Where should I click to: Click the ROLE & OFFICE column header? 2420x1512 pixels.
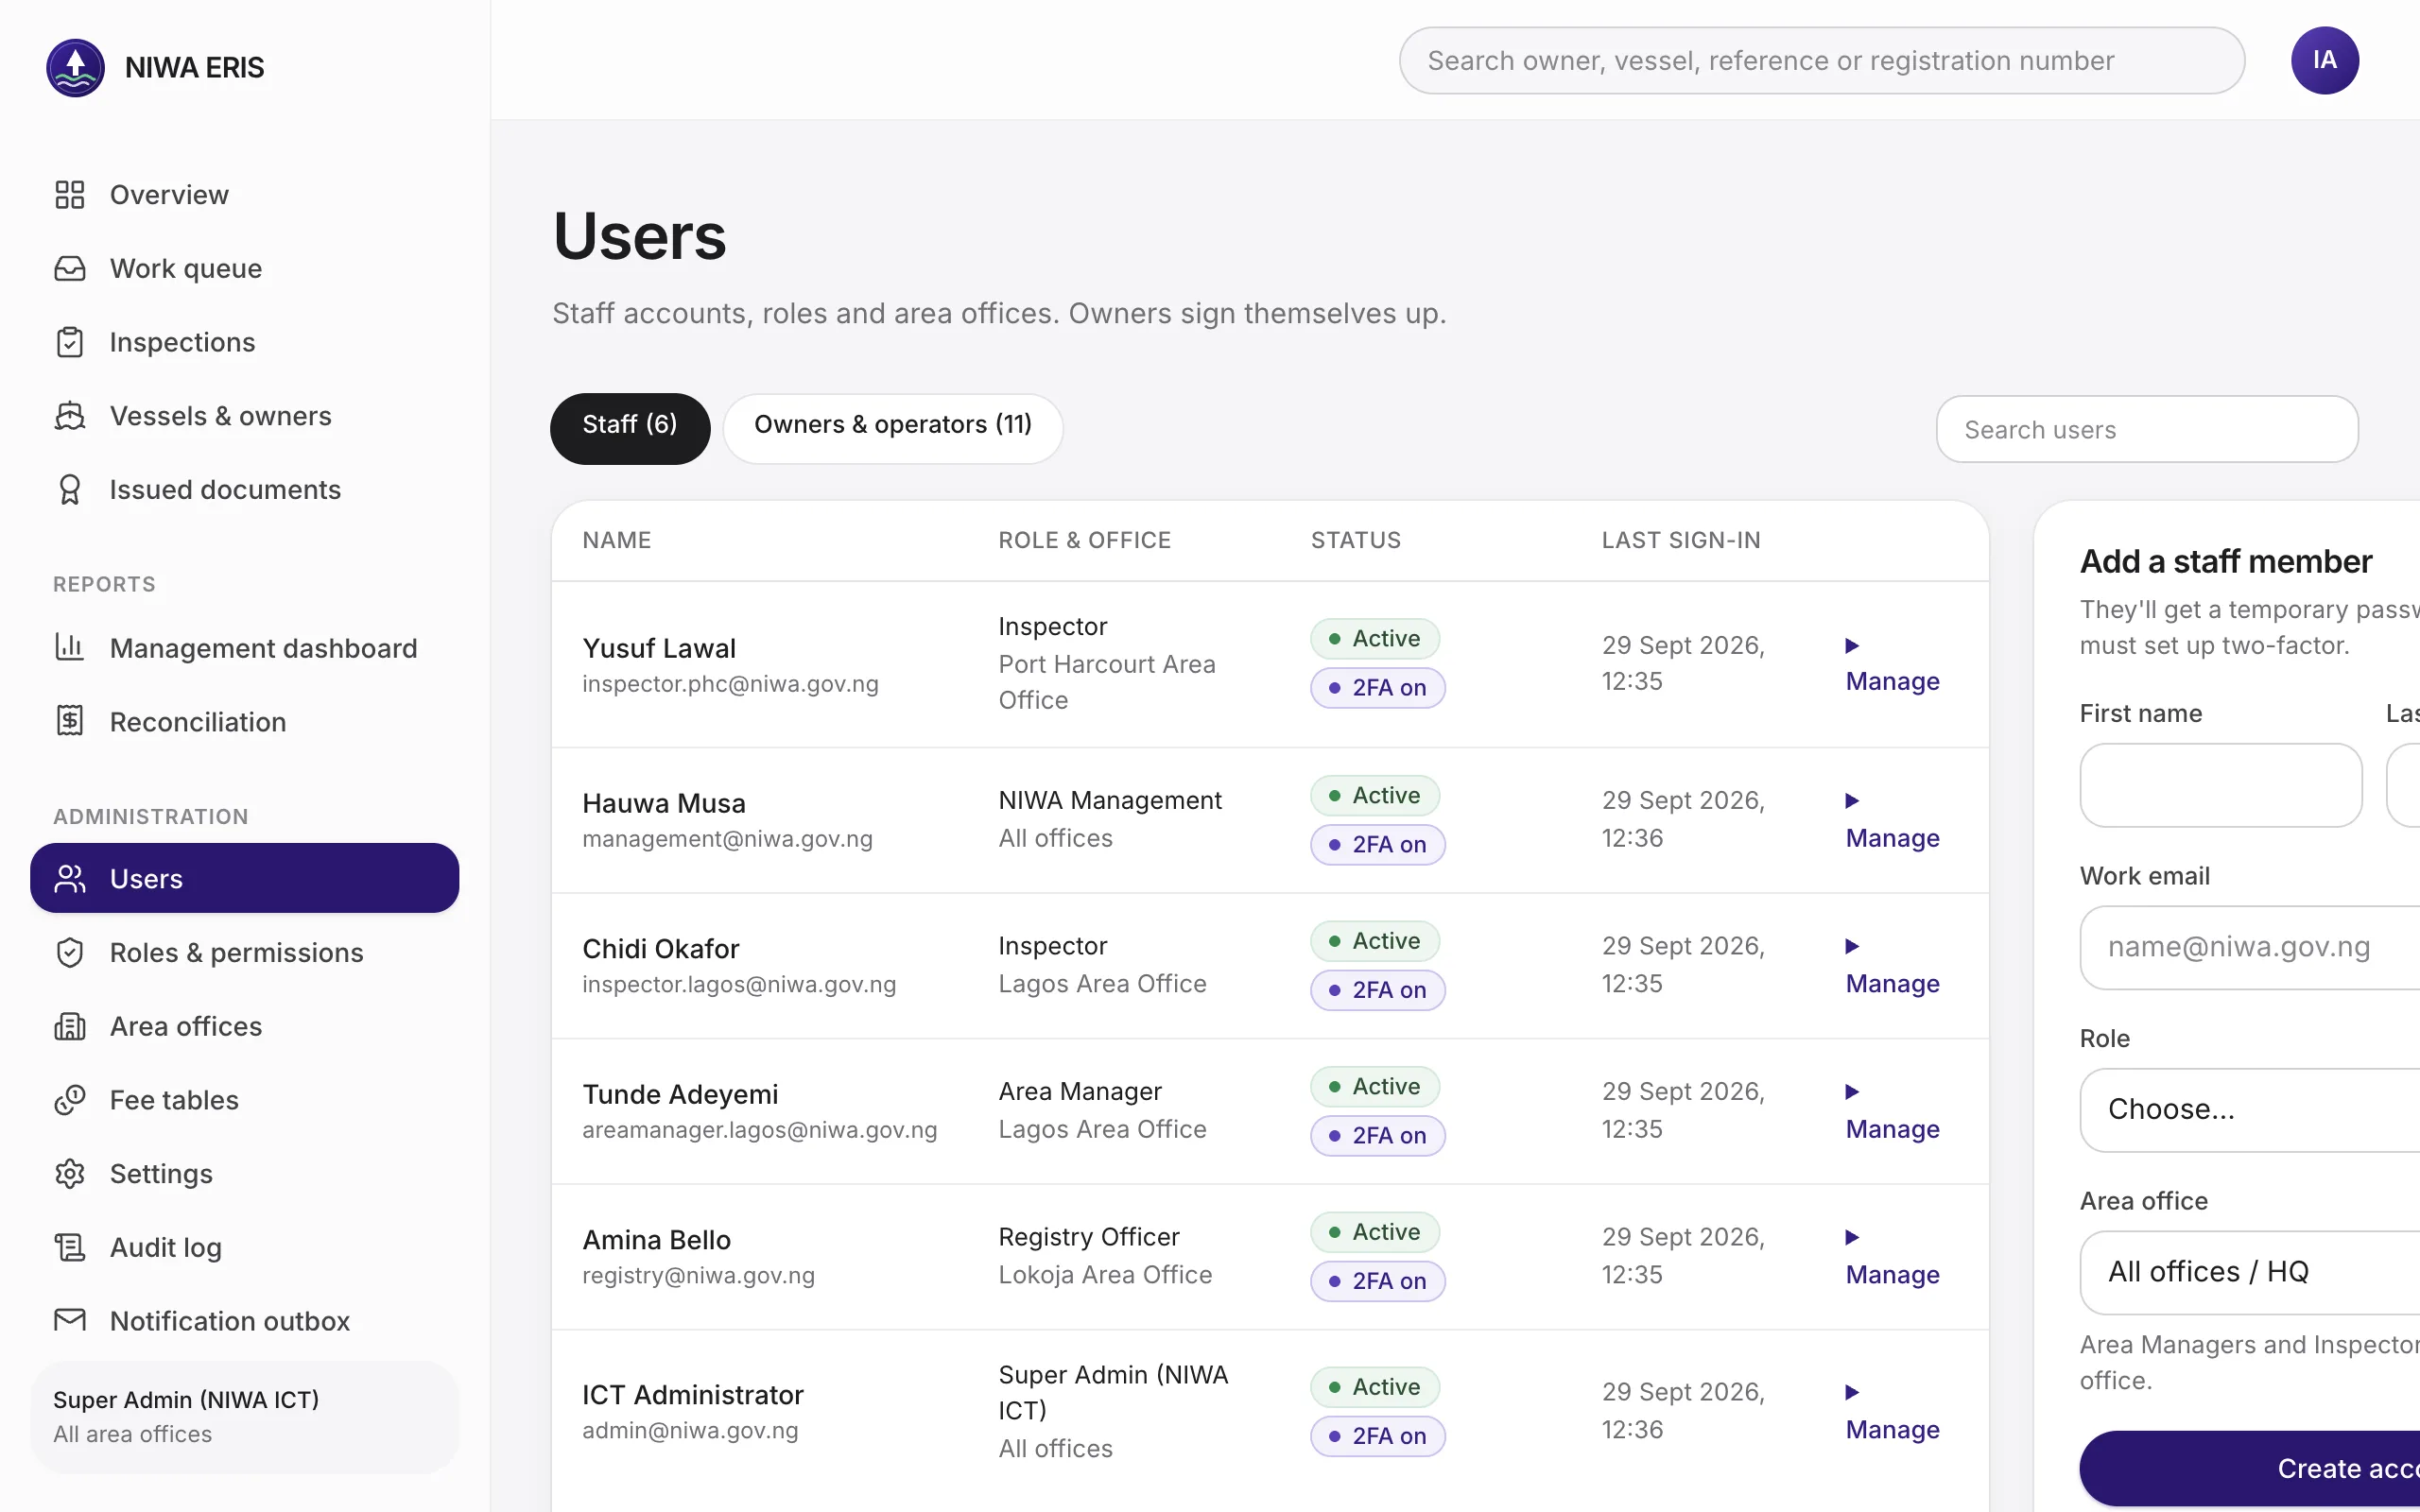[1084, 540]
